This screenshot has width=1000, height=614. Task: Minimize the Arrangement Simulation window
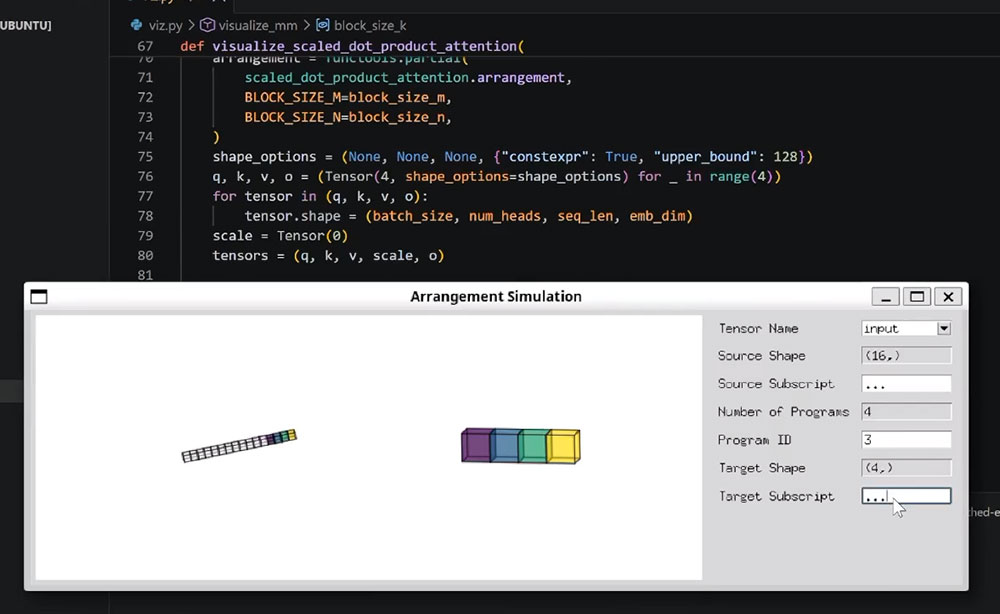(x=886, y=296)
